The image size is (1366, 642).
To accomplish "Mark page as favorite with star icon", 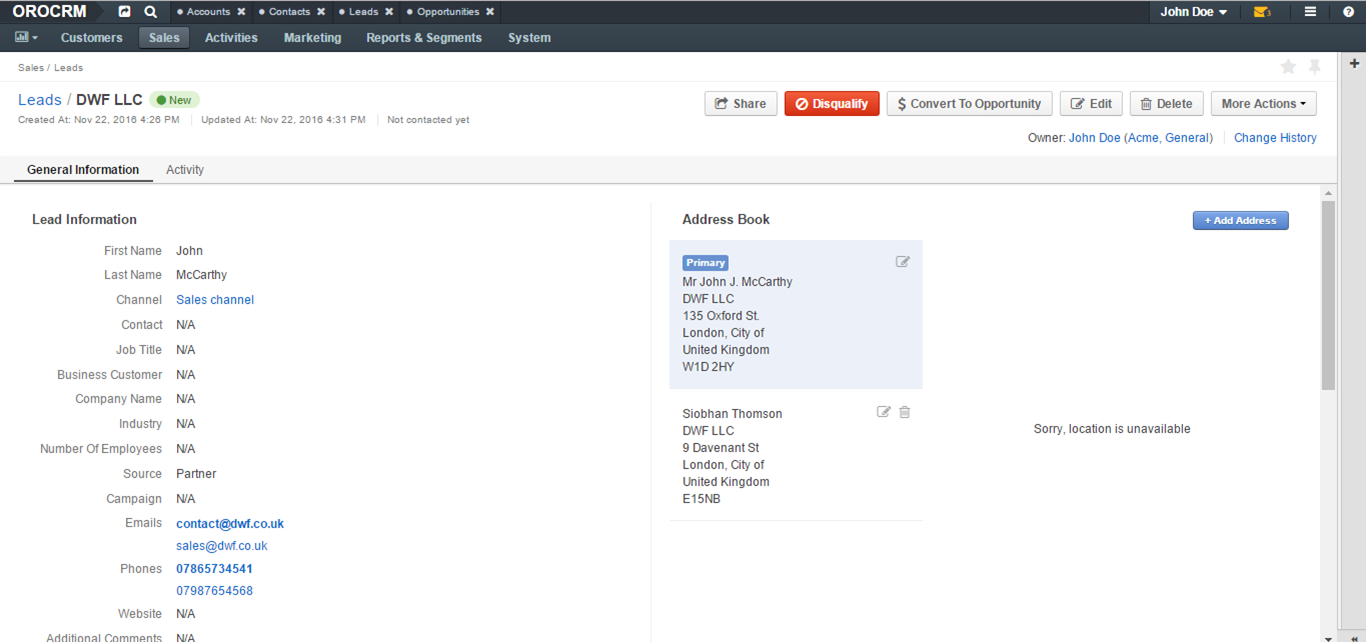I will [1288, 67].
